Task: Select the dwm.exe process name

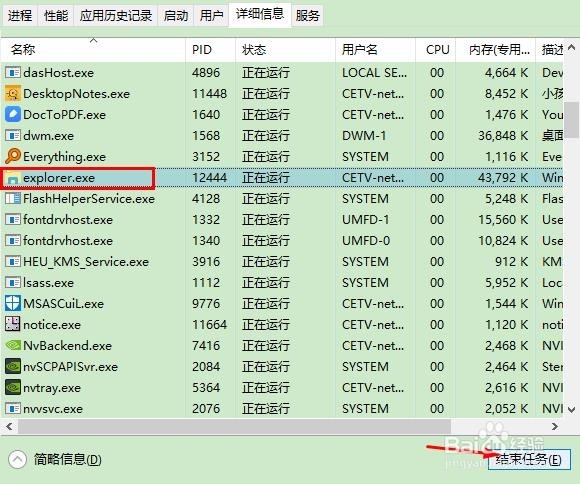Action: [48, 136]
